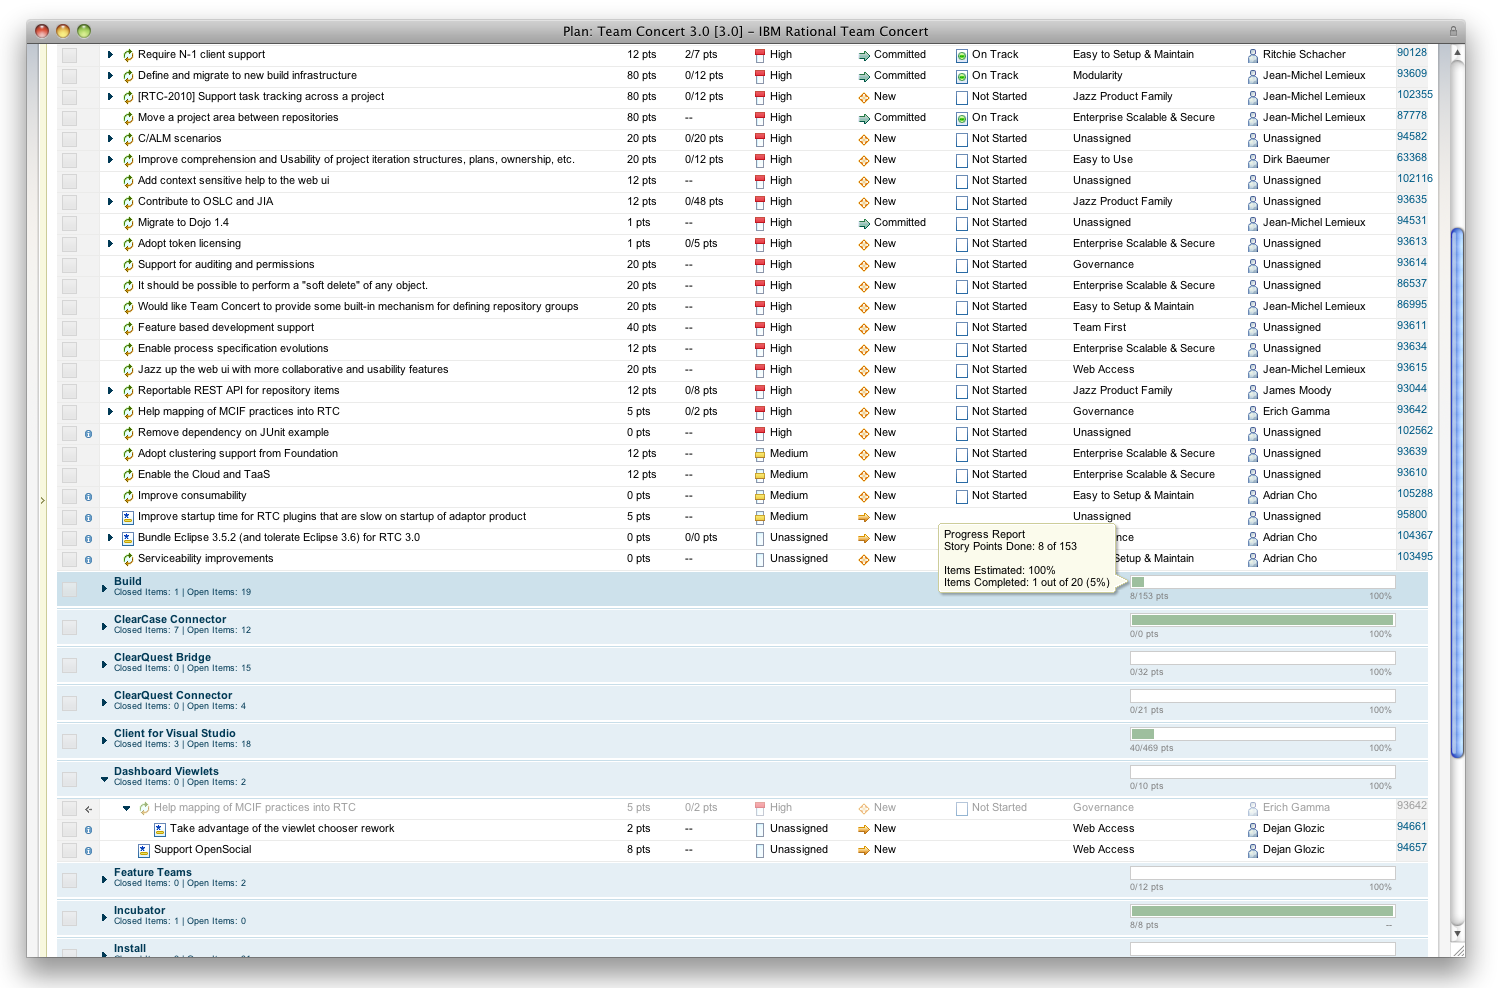1501x988 pixels.
Task: Click High priority flag for Add context sensitive help
Action: 760,181
